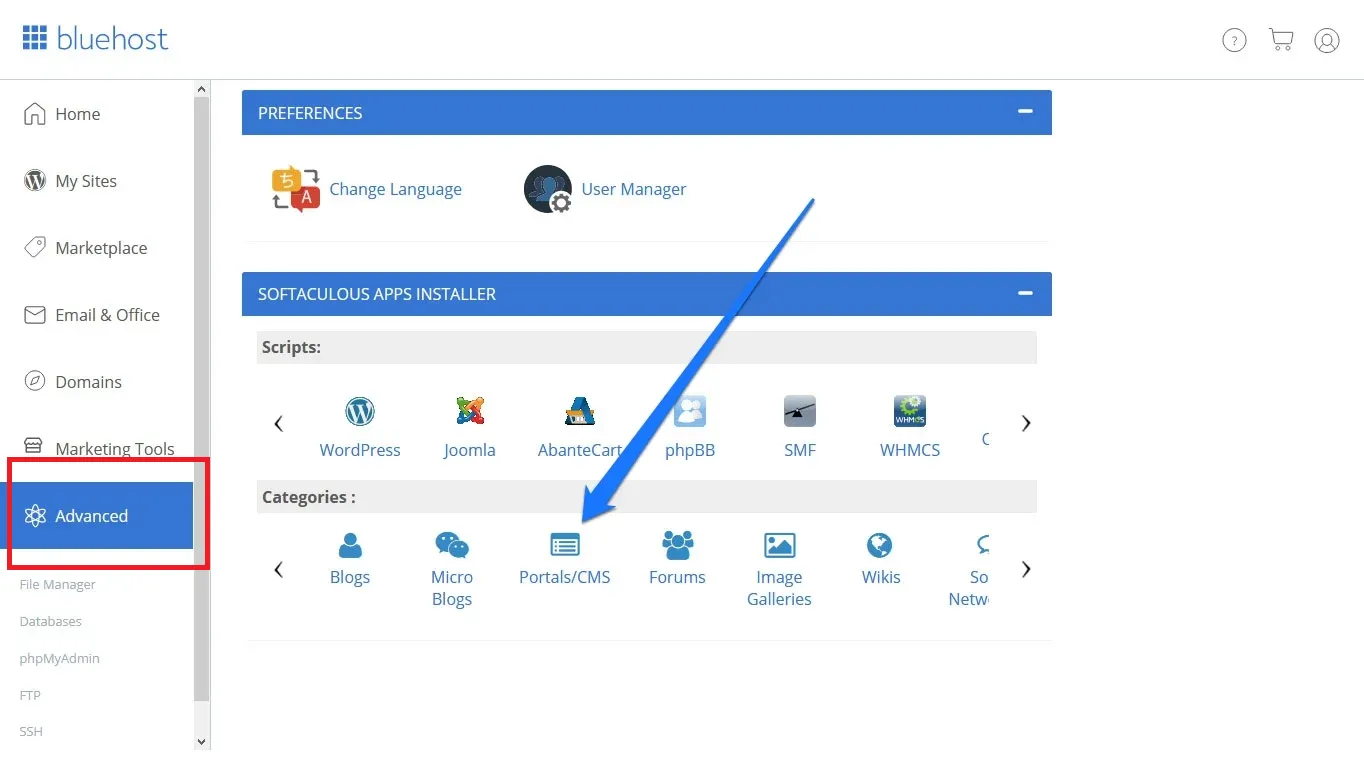Viewport: 1364px width, 767px height.
Task: Click the Blogs category icon
Action: (350, 545)
